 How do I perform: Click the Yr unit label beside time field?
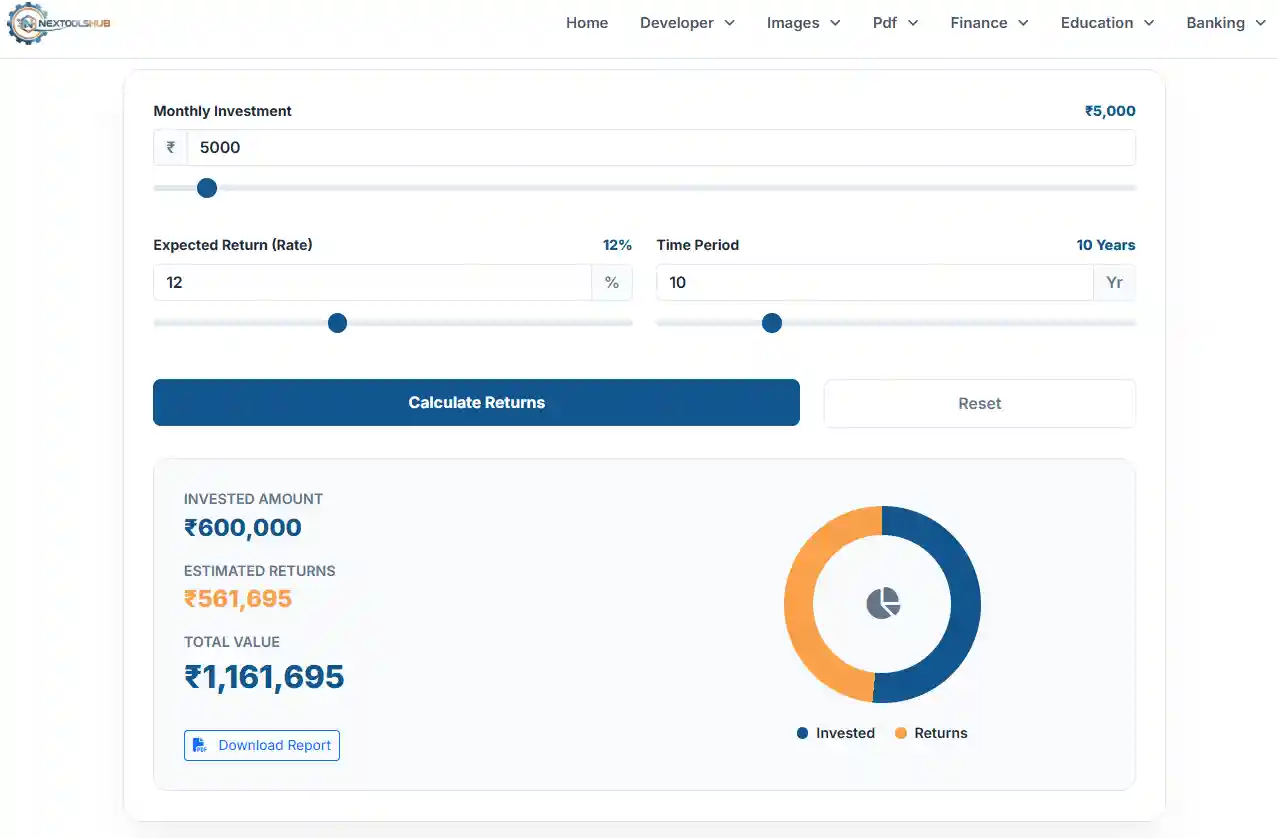click(1114, 283)
